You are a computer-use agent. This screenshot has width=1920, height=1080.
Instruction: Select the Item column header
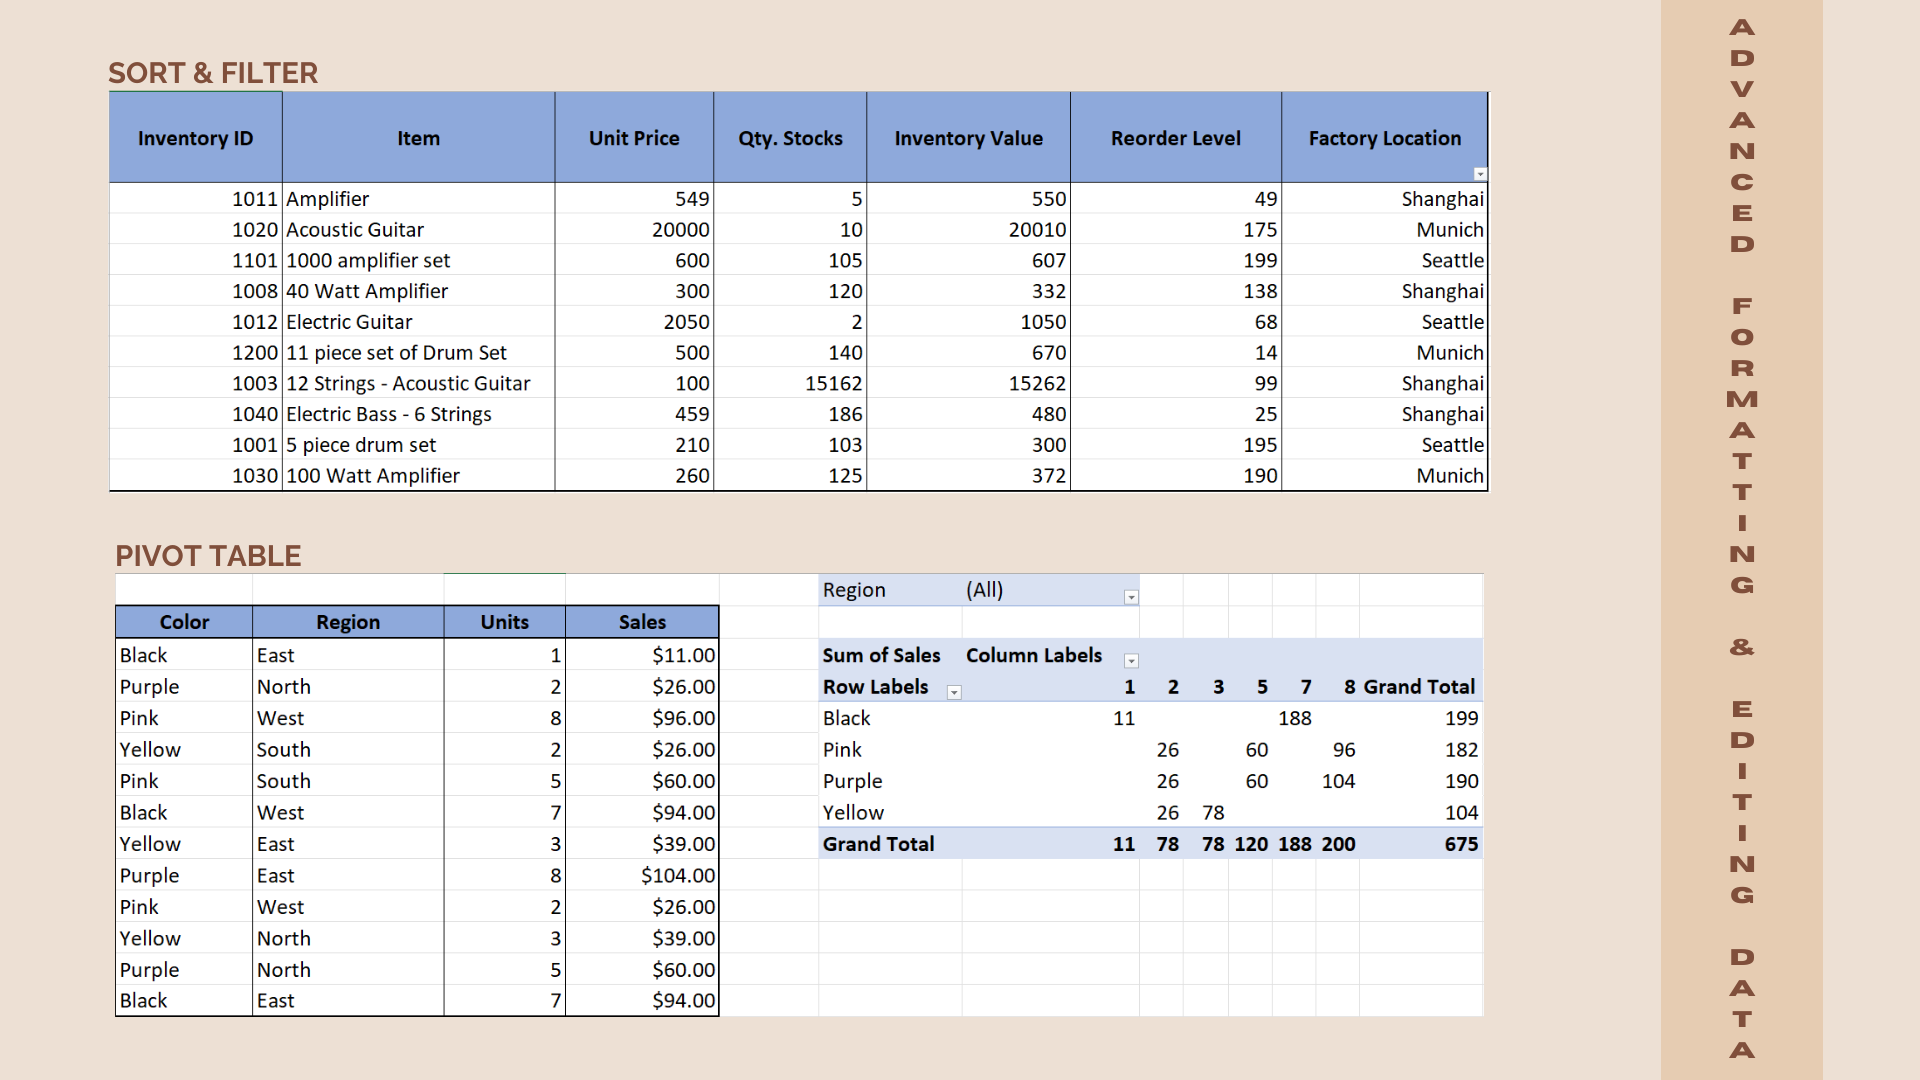[418, 138]
